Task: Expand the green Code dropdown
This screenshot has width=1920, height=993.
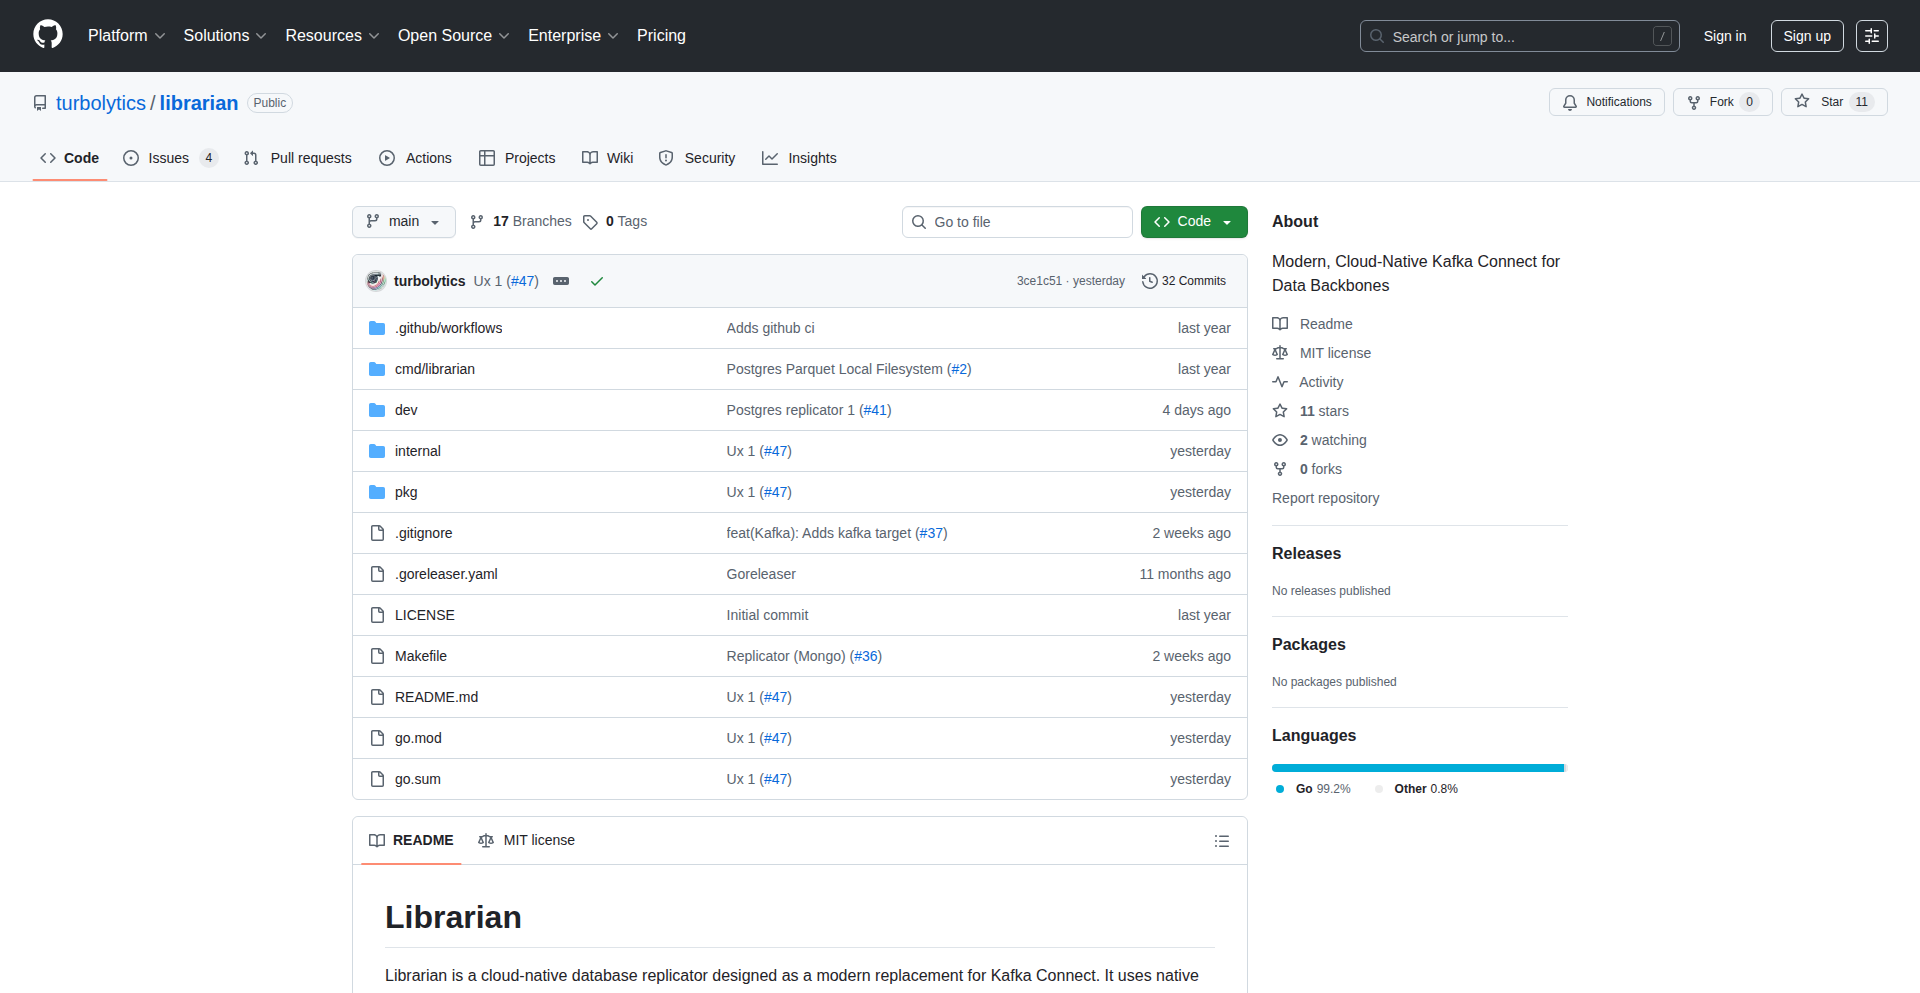Action: coord(1193,222)
